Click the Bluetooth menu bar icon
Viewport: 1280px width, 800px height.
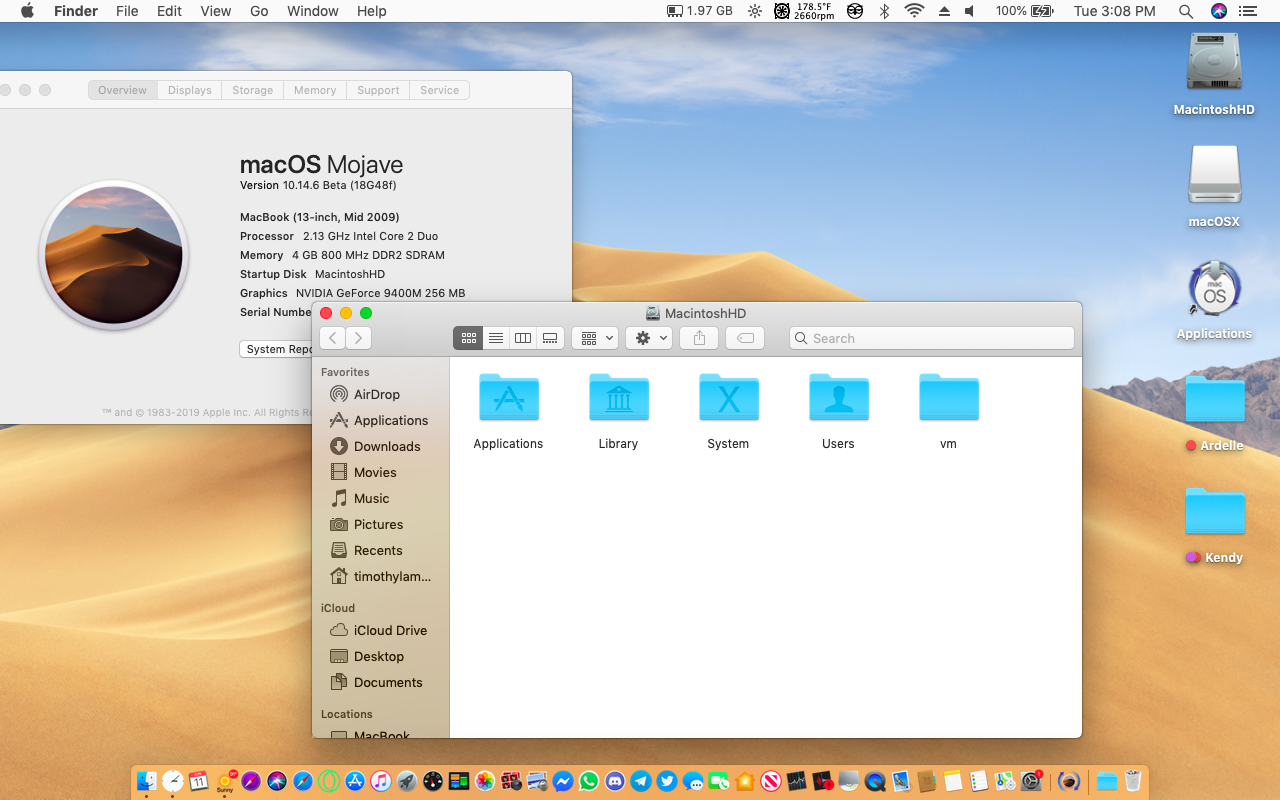point(884,11)
